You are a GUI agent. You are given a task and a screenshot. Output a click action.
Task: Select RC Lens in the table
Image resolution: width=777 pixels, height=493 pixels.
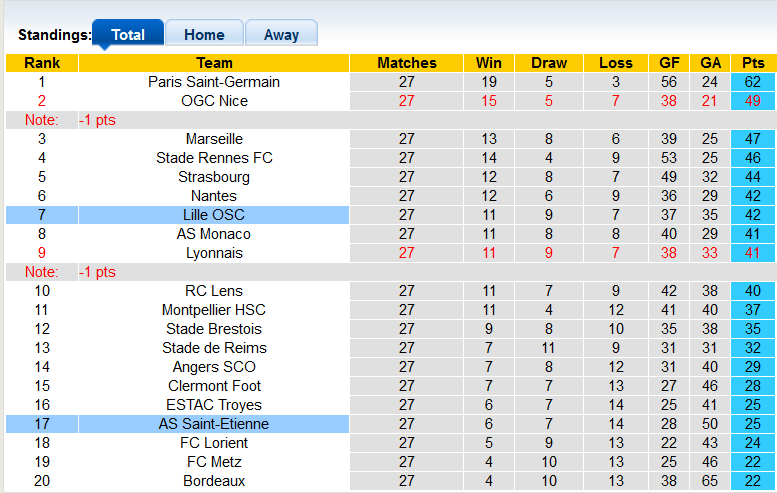[x=214, y=291]
